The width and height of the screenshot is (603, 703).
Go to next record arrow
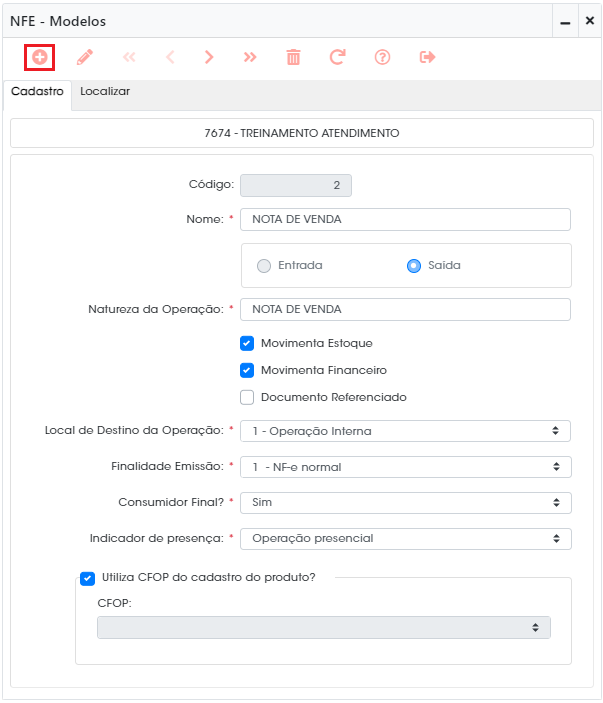coord(209,57)
